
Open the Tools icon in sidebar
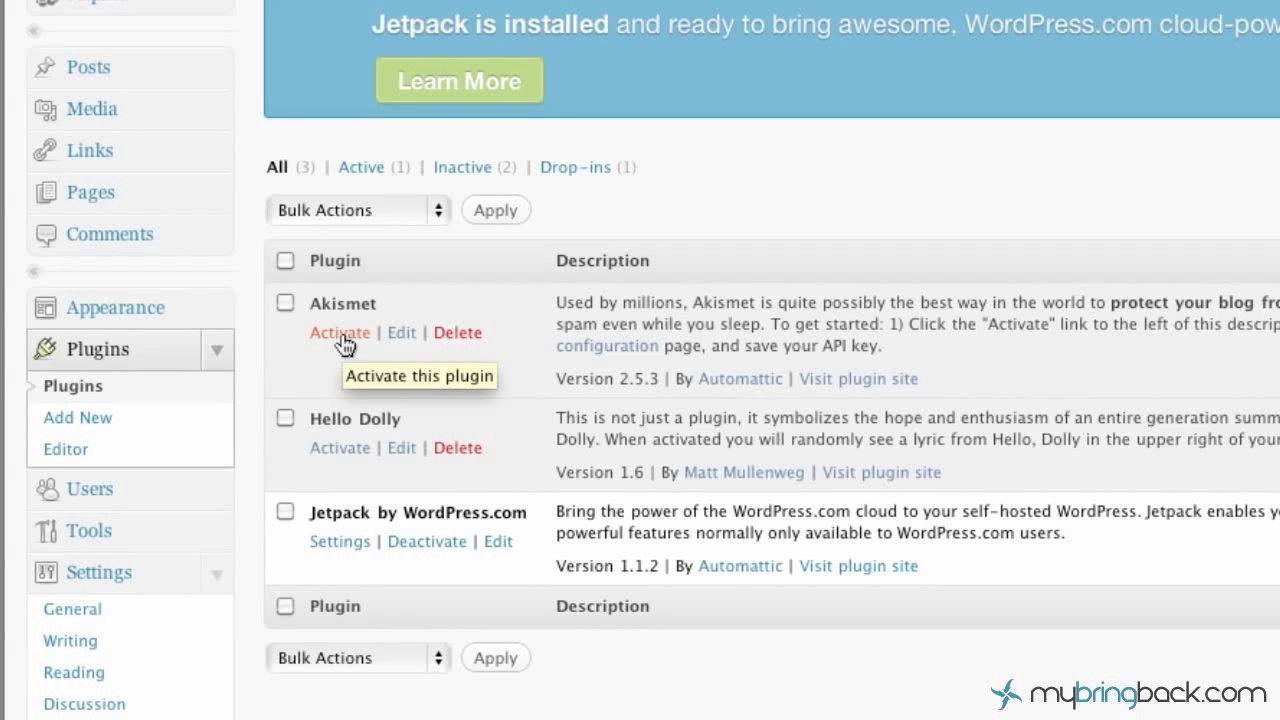pyautogui.click(x=46, y=531)
